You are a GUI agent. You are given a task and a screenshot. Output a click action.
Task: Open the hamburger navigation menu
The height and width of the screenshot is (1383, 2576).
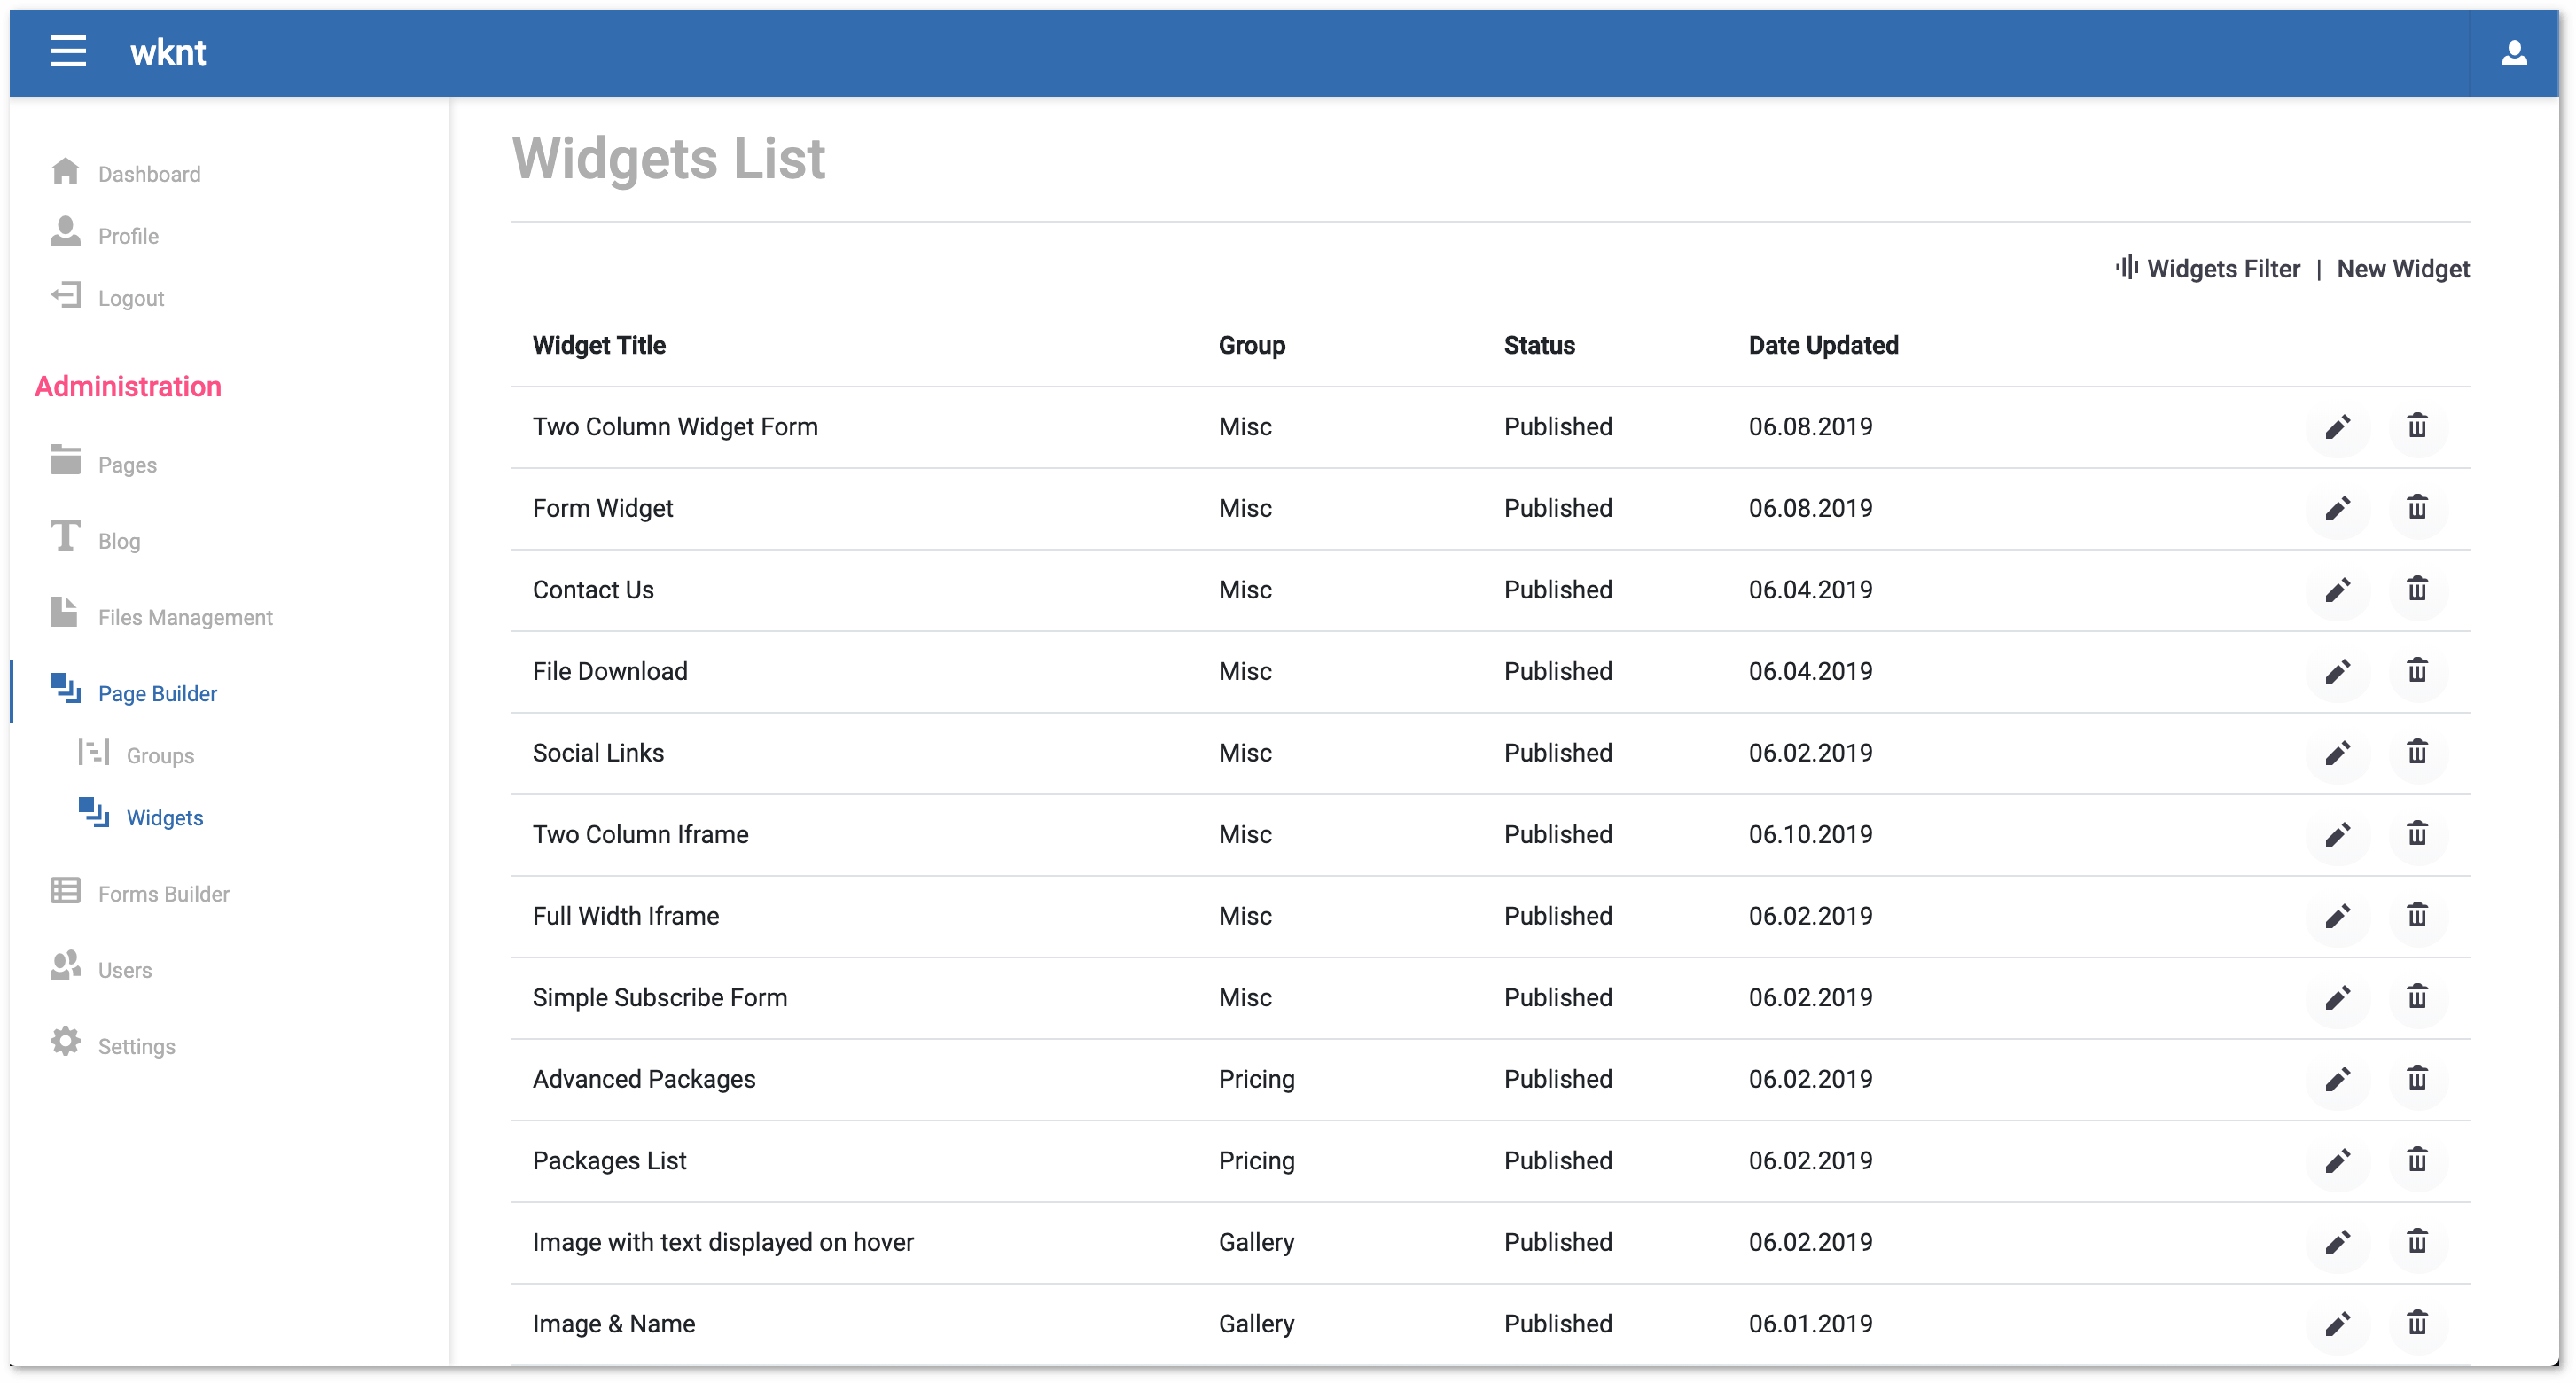68,51
